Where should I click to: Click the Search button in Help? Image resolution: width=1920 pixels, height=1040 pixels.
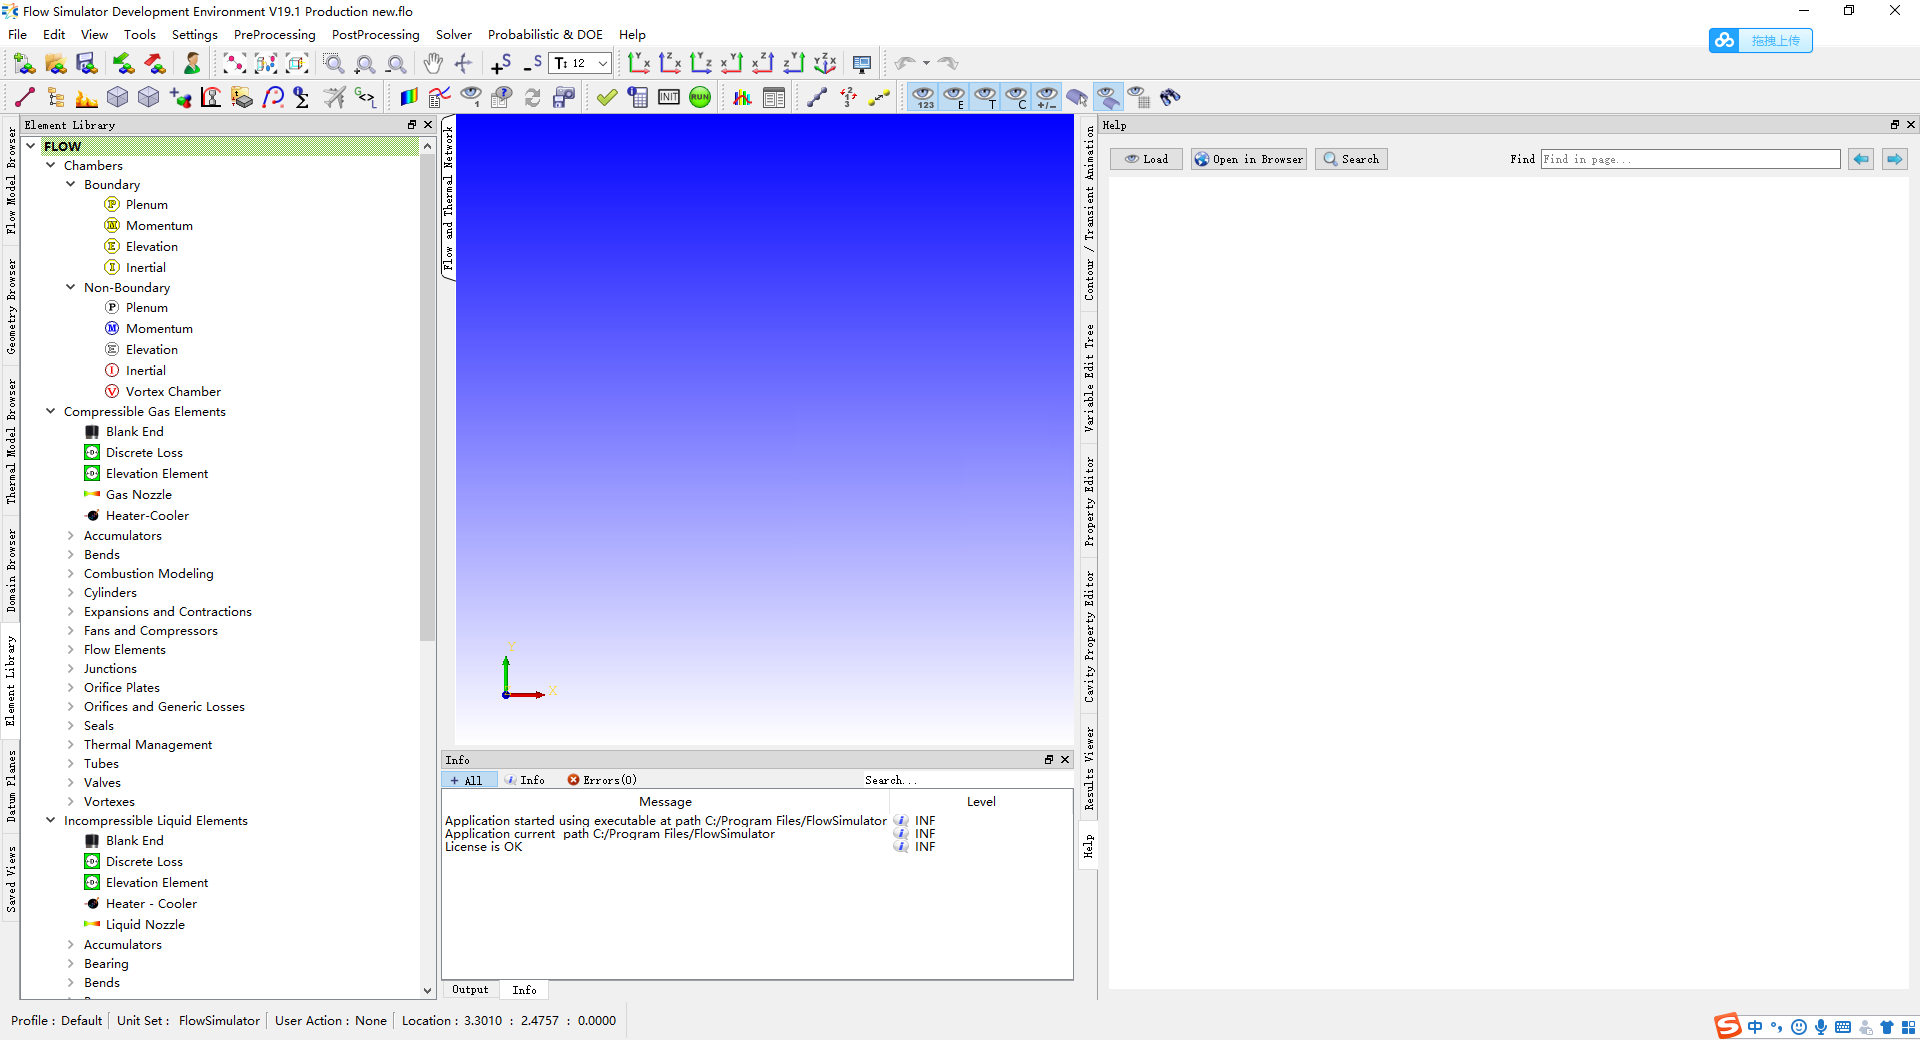point(1351,159)
